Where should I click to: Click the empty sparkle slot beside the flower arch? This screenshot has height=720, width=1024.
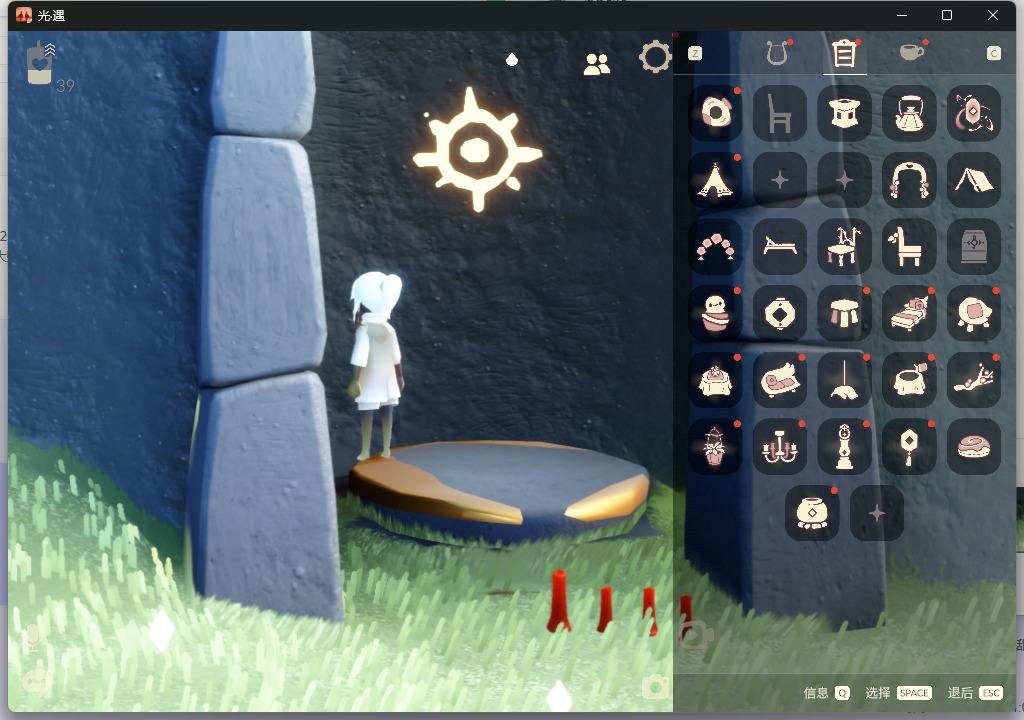[844, 180]
